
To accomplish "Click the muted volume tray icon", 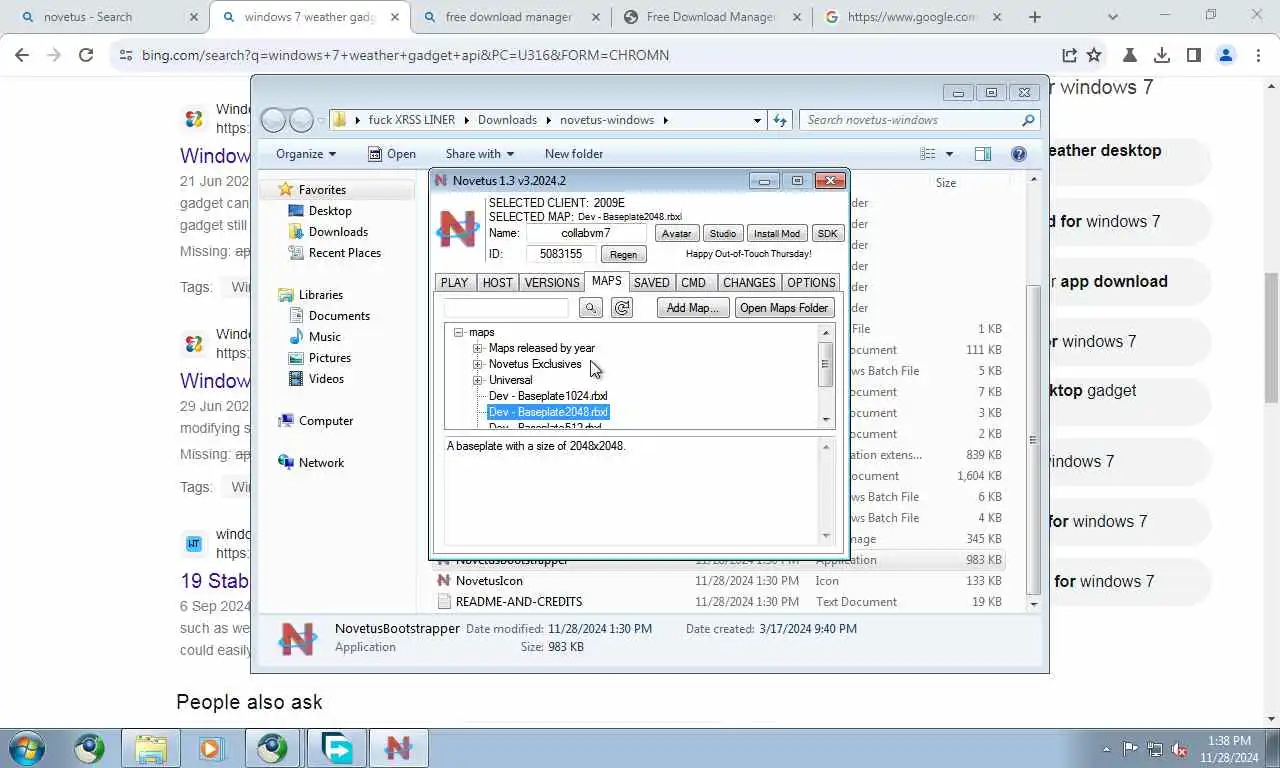I will [x=1179, y=749].
